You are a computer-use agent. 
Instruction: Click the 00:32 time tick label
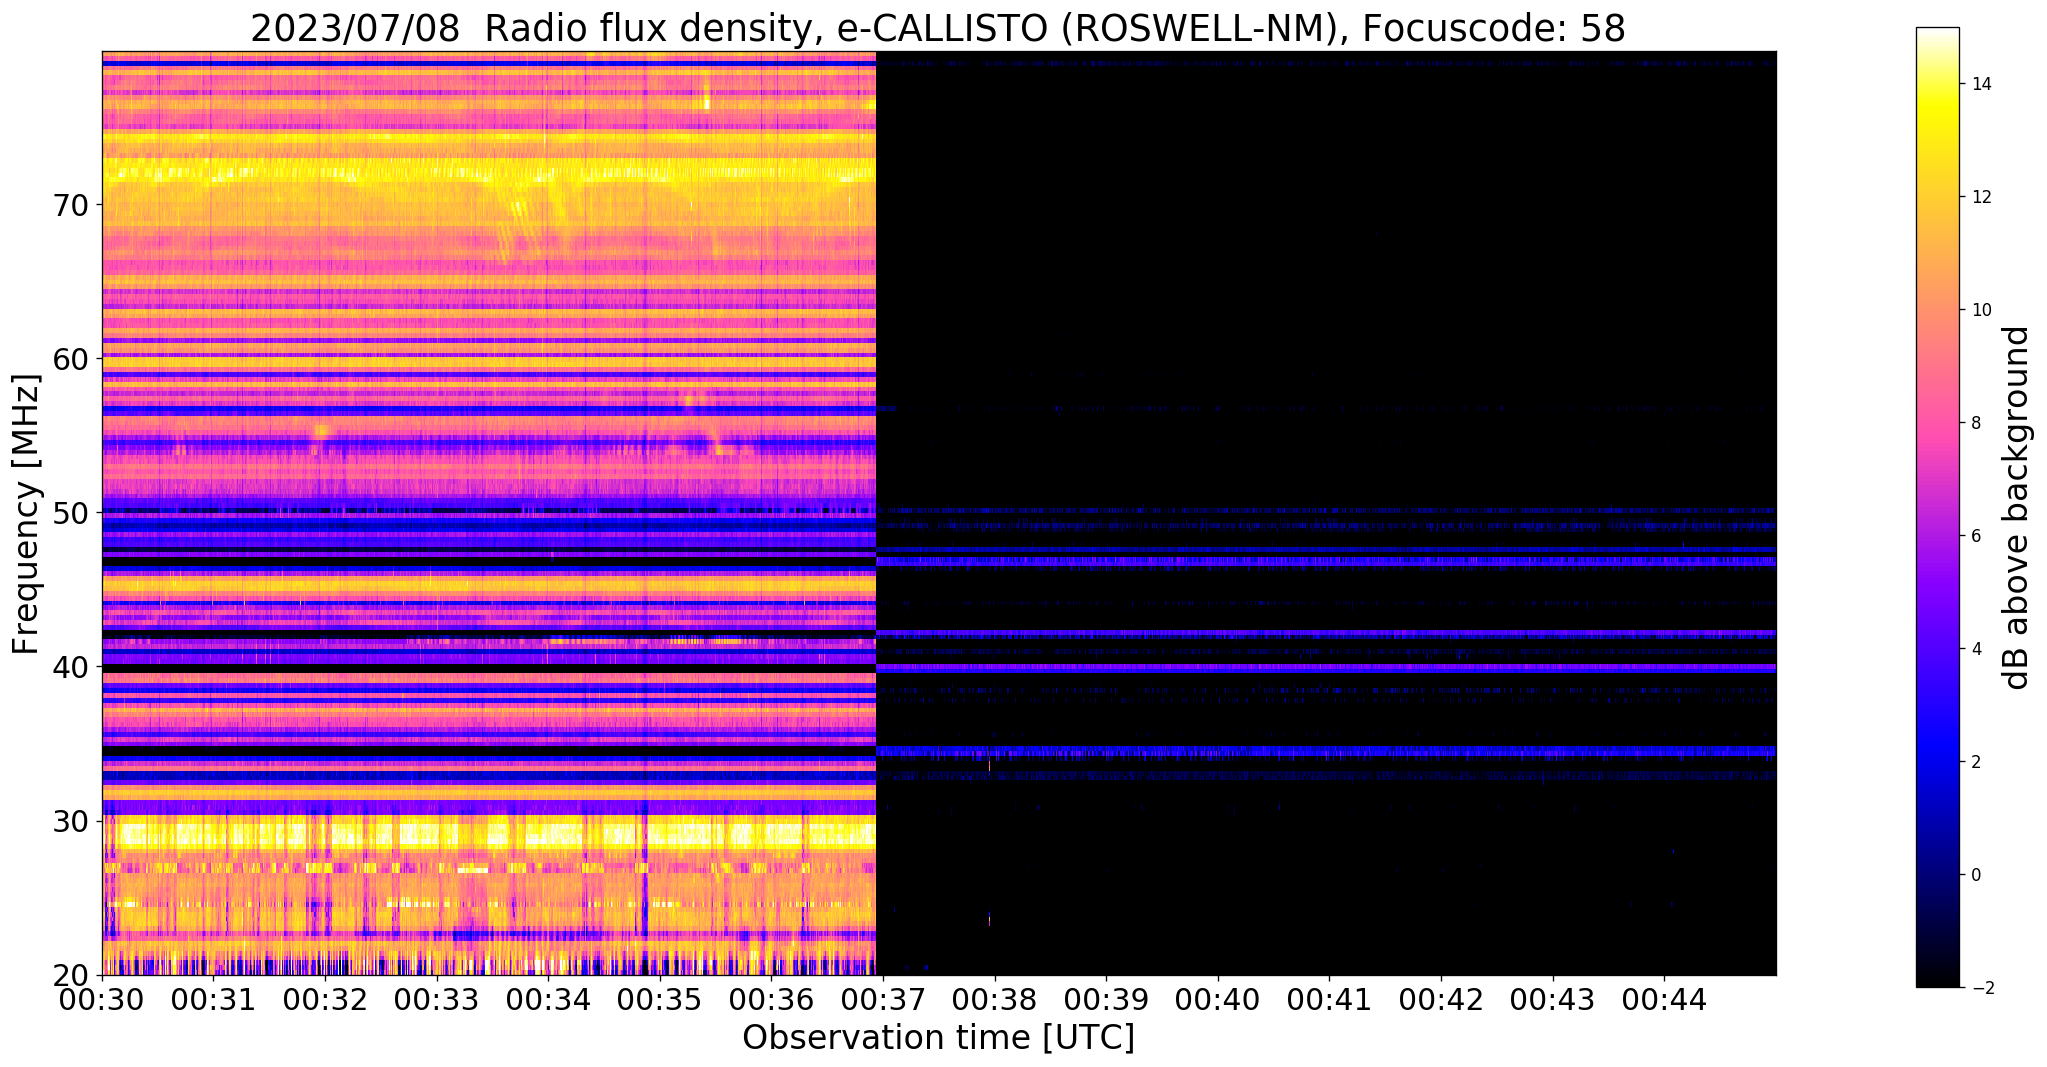[325, 999]
